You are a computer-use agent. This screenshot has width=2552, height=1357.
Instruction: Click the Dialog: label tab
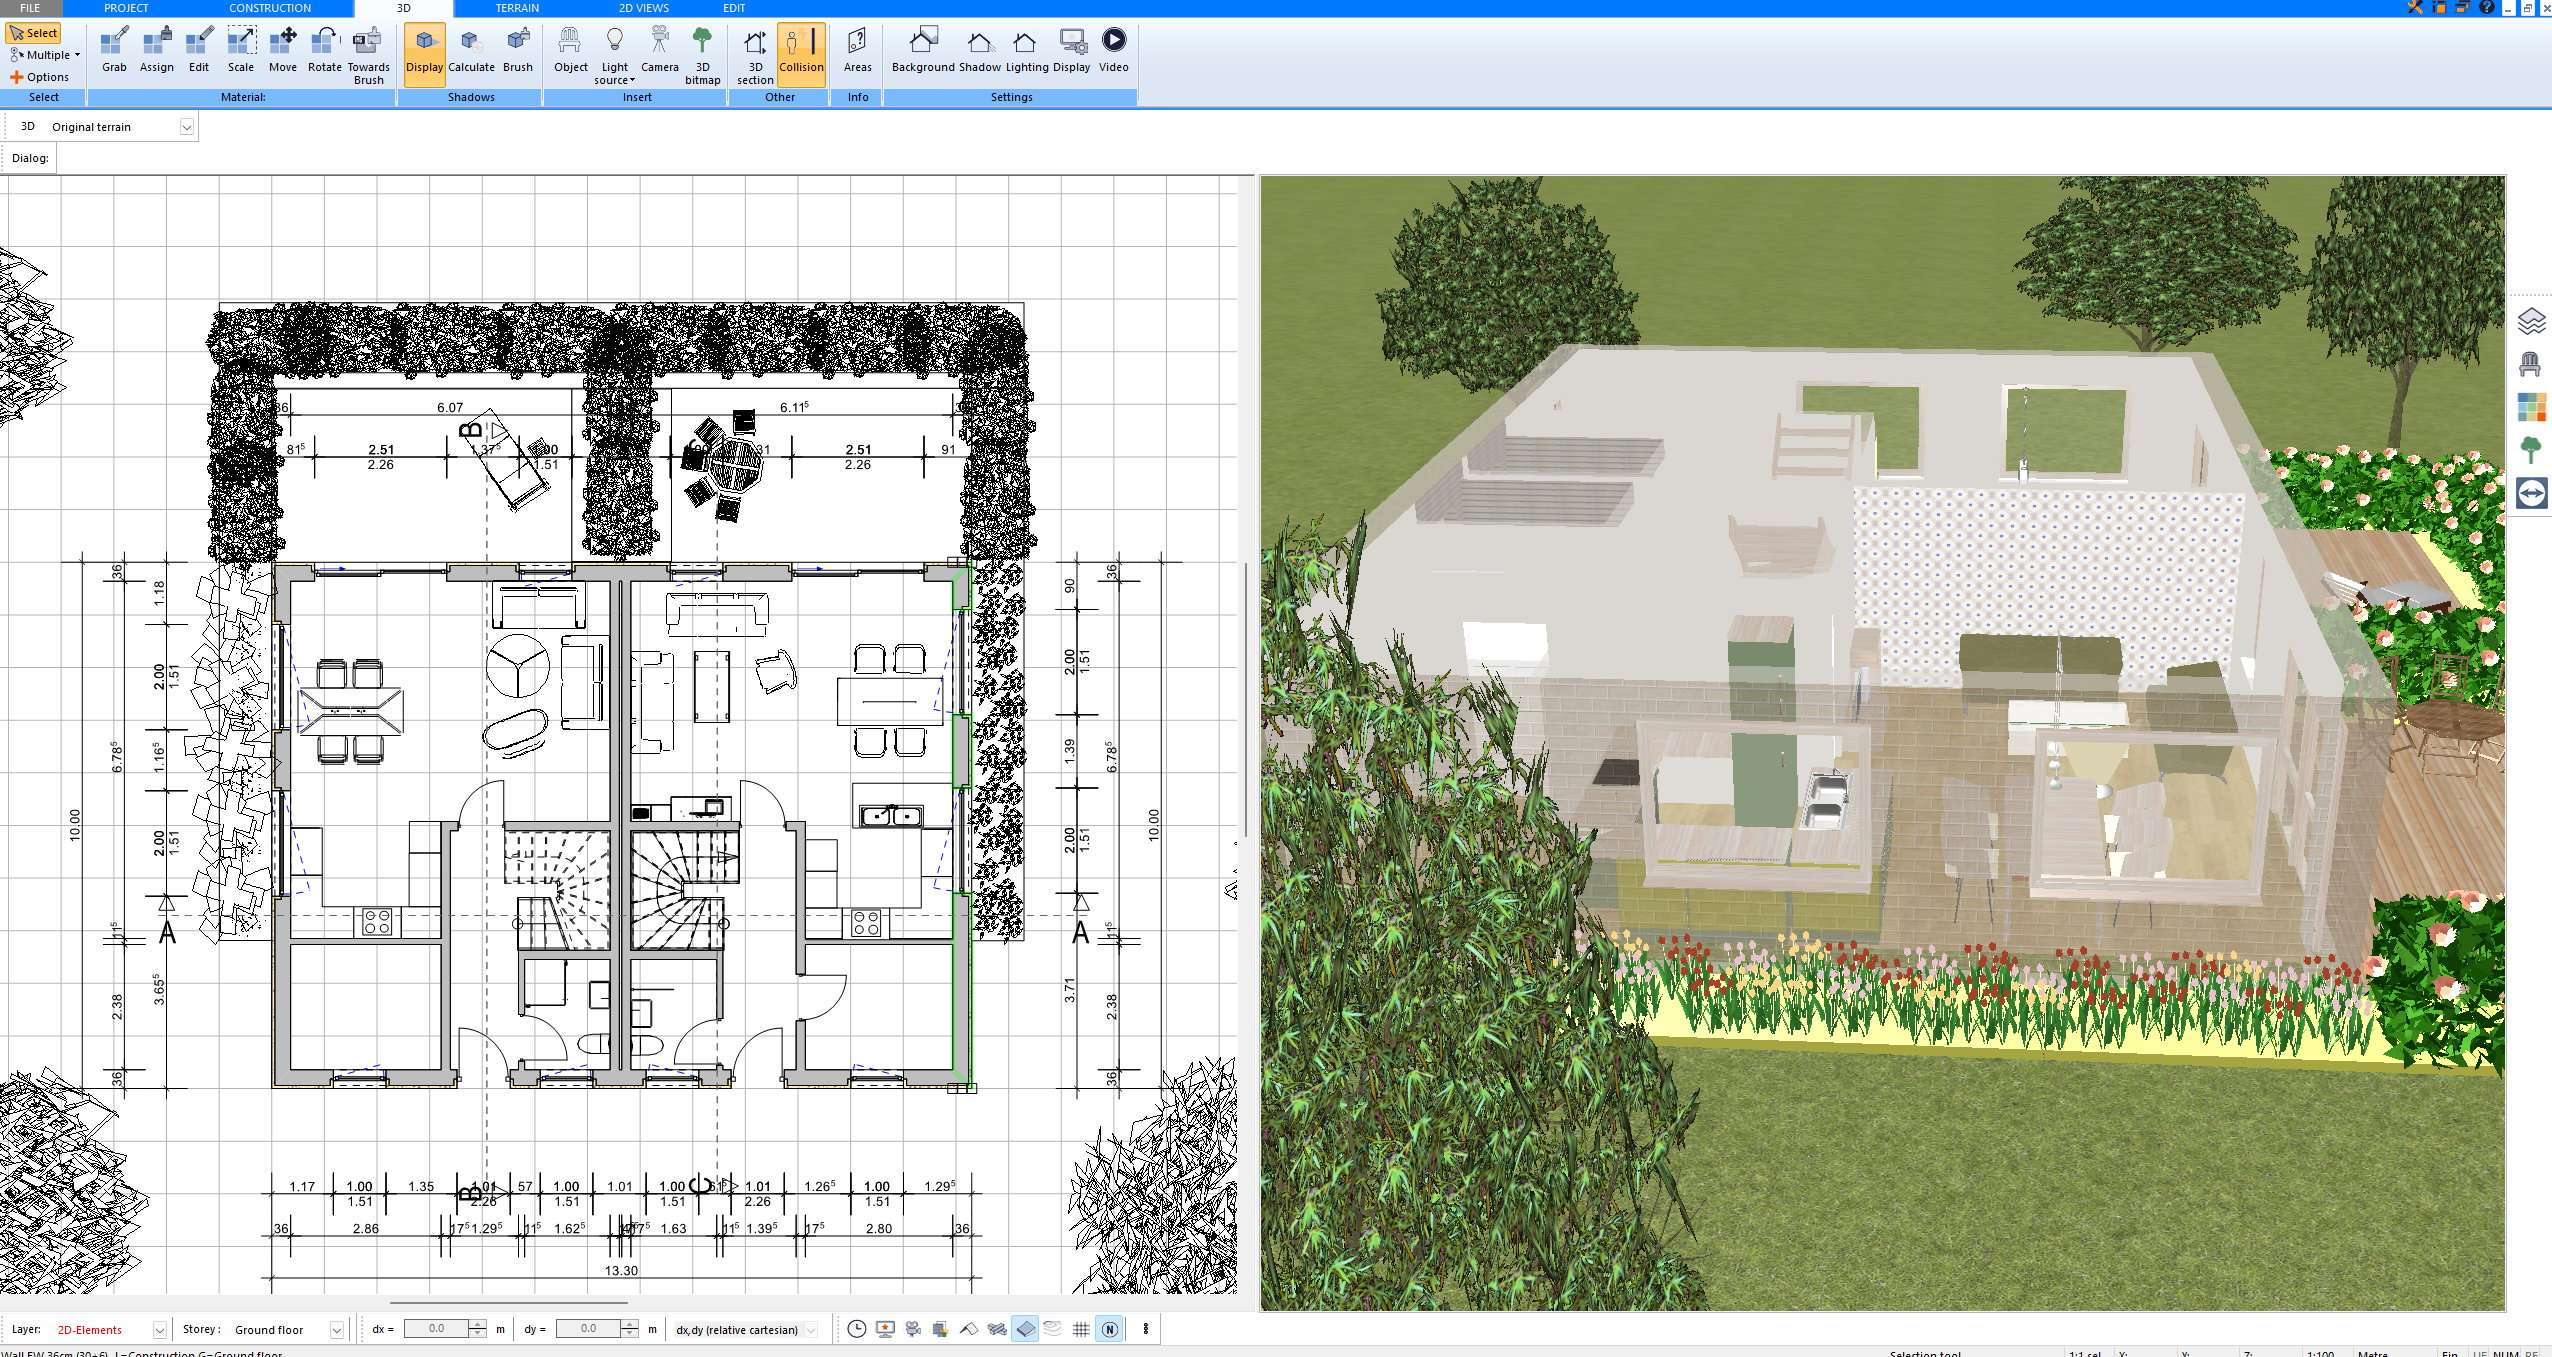[x=30, y=158]
